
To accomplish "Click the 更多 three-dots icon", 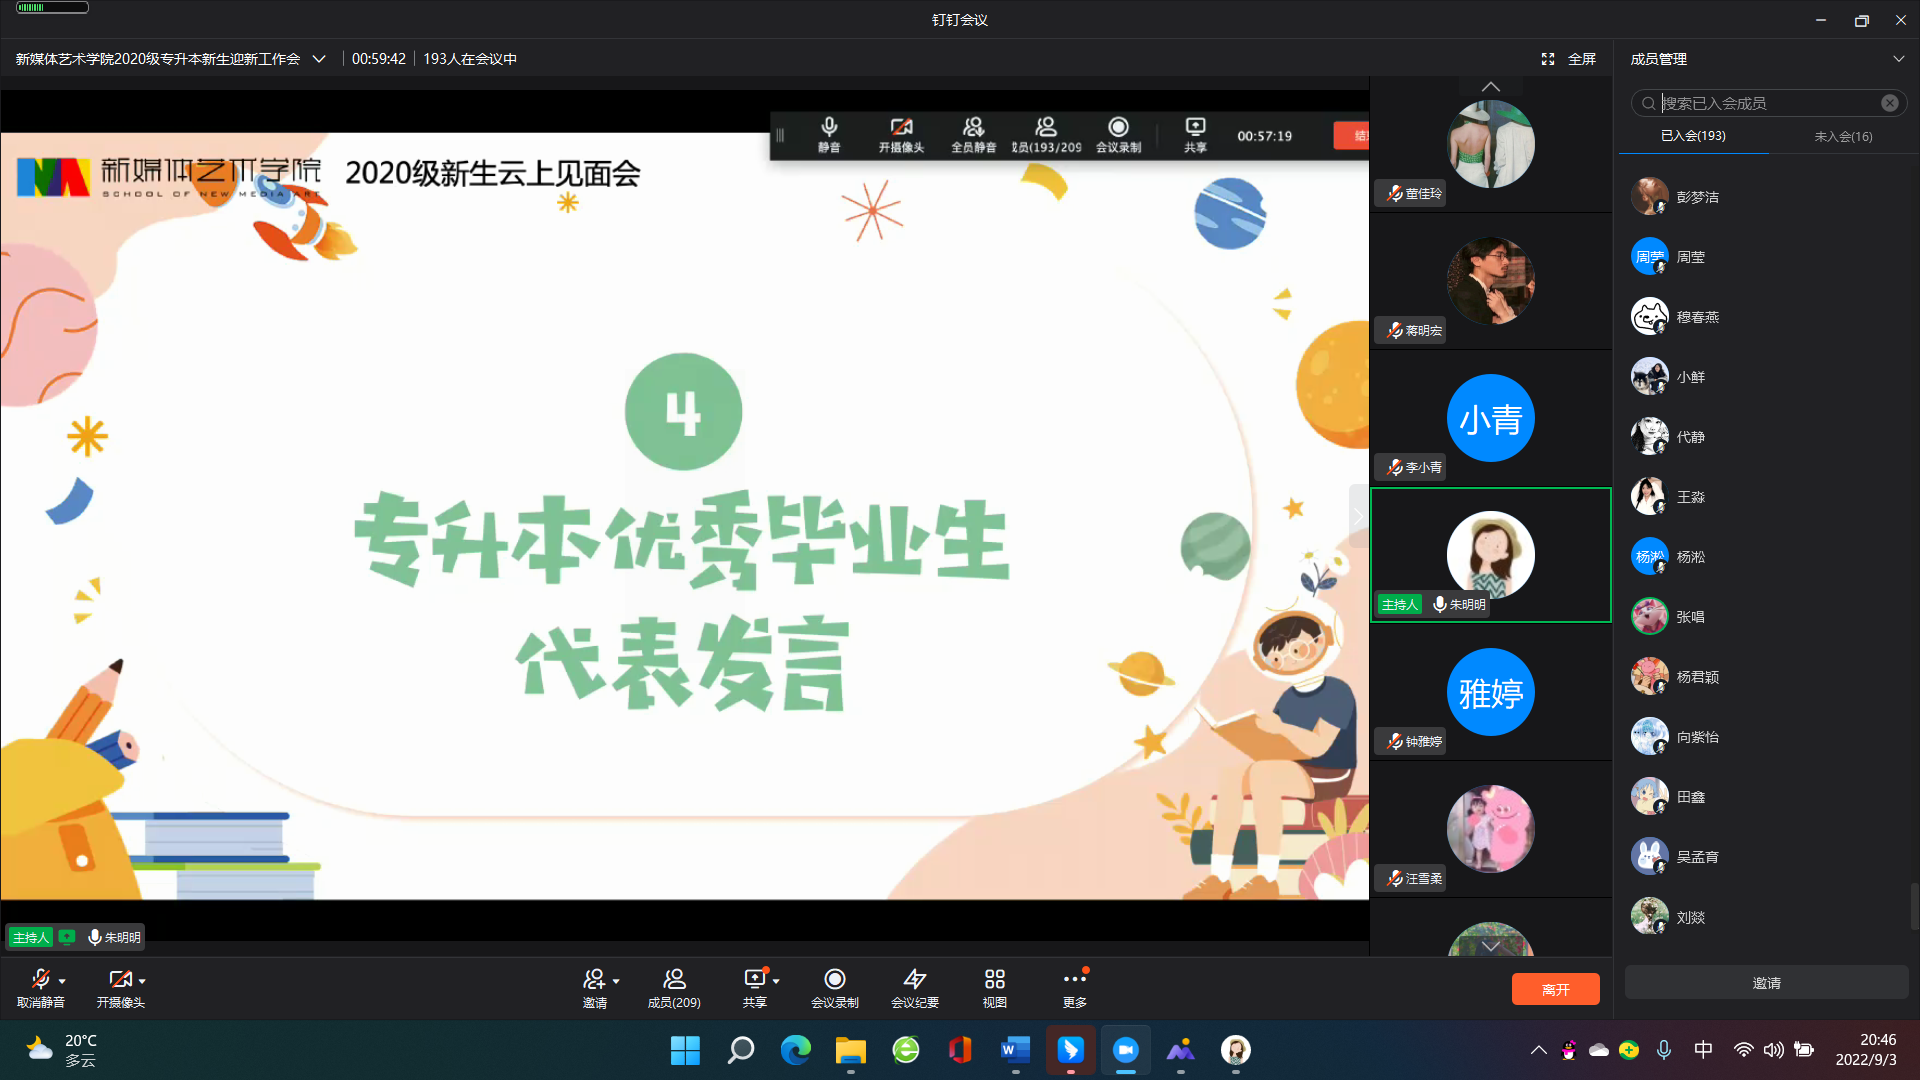I will click(x=1074, y=979).
